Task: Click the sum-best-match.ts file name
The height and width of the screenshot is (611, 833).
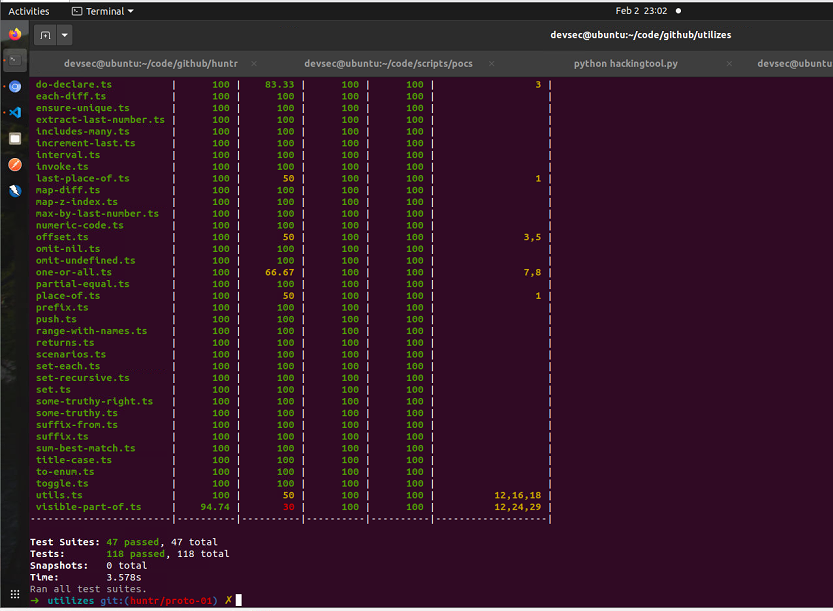Action: [x=86, y=448]
